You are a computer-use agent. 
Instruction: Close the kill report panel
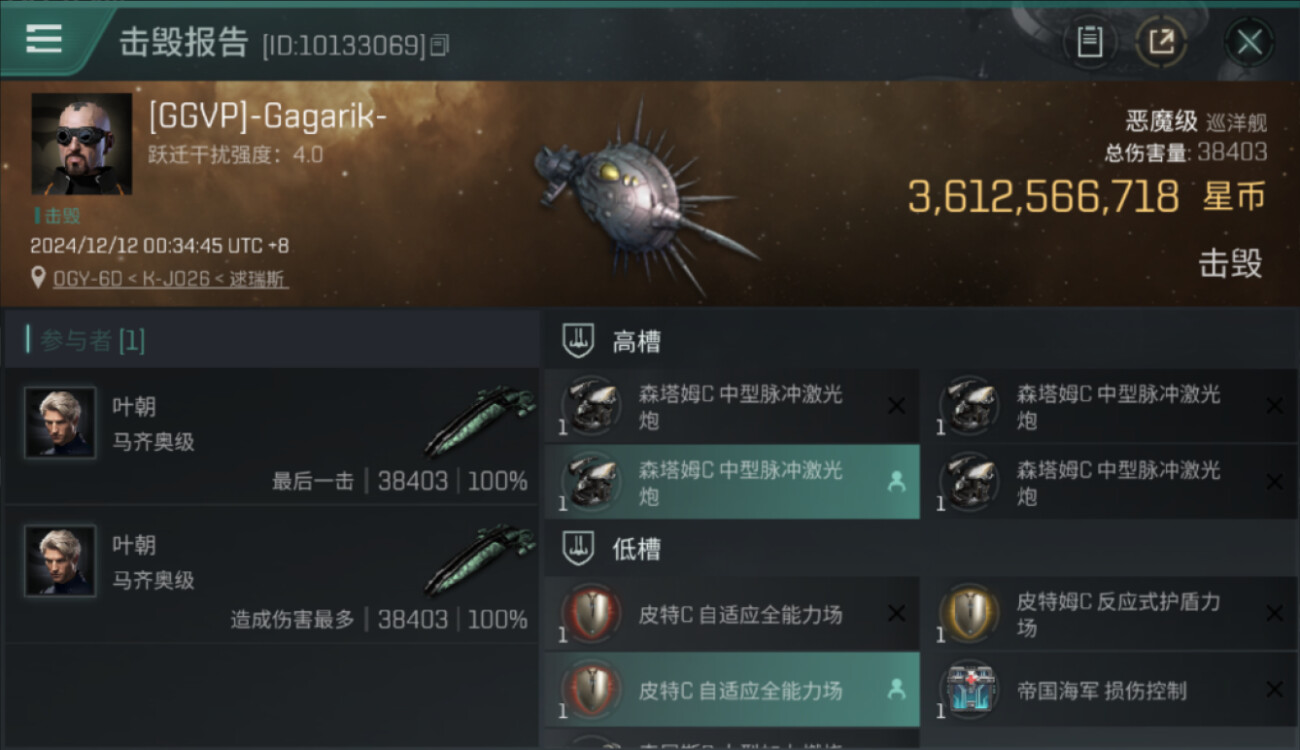[x=1249, y=42]
